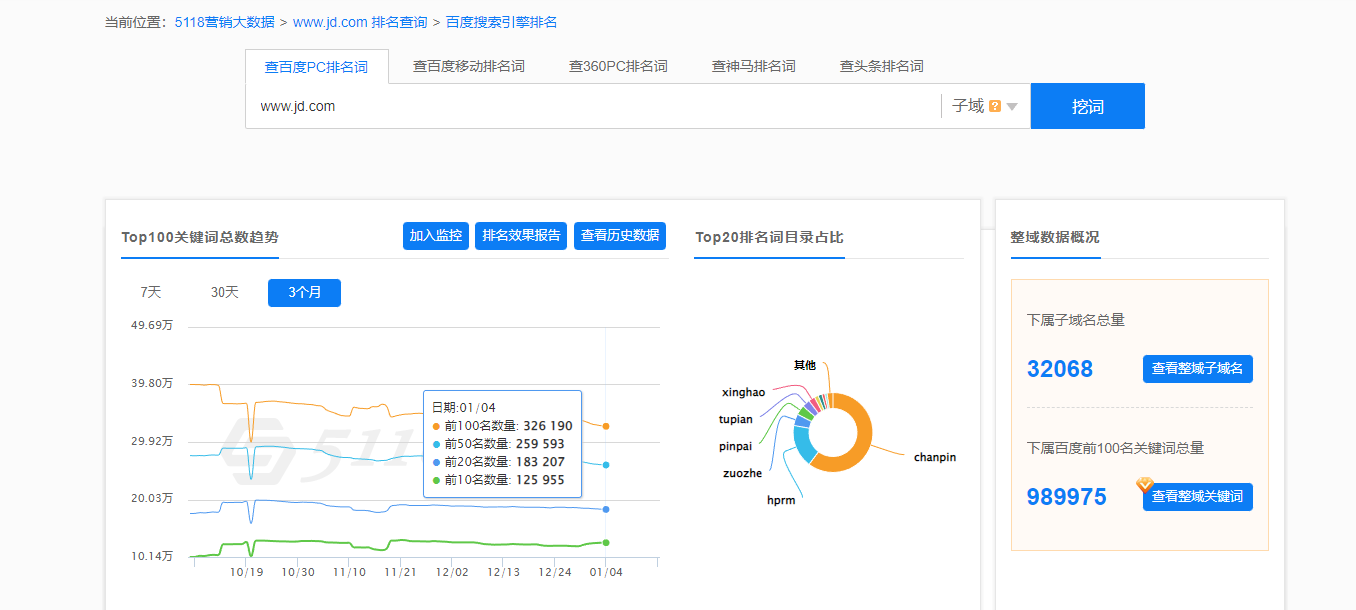Click the xinghao chart label

click(x=743, y=392)
